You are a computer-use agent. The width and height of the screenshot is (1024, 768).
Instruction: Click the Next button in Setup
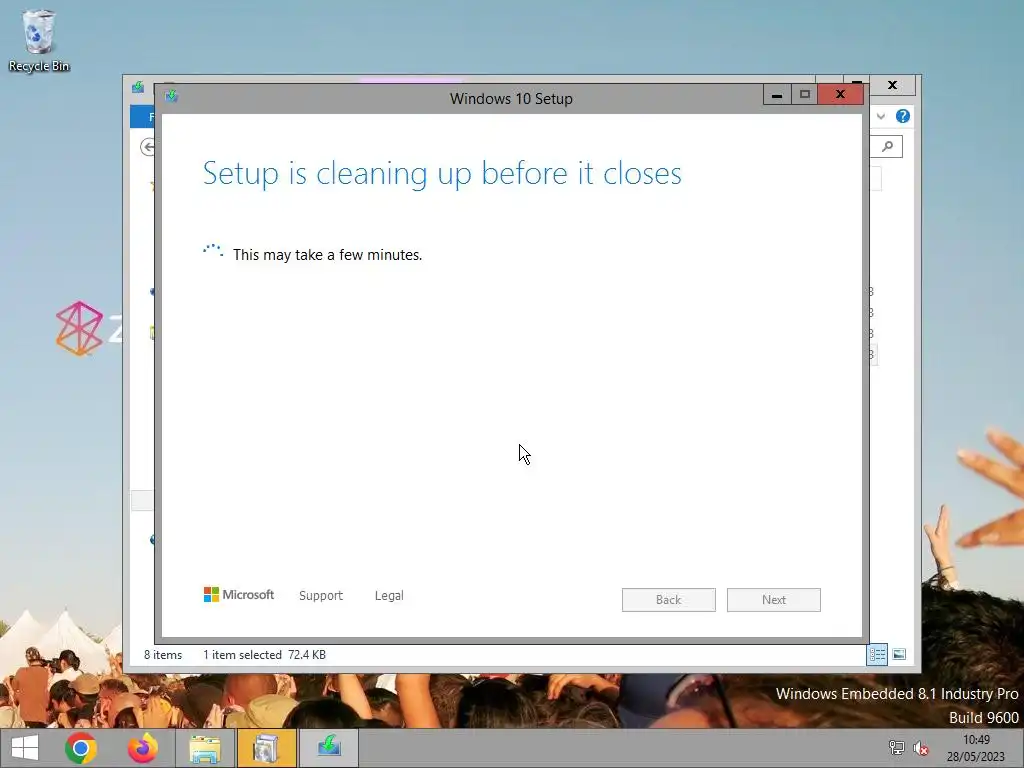click(774, 600)
